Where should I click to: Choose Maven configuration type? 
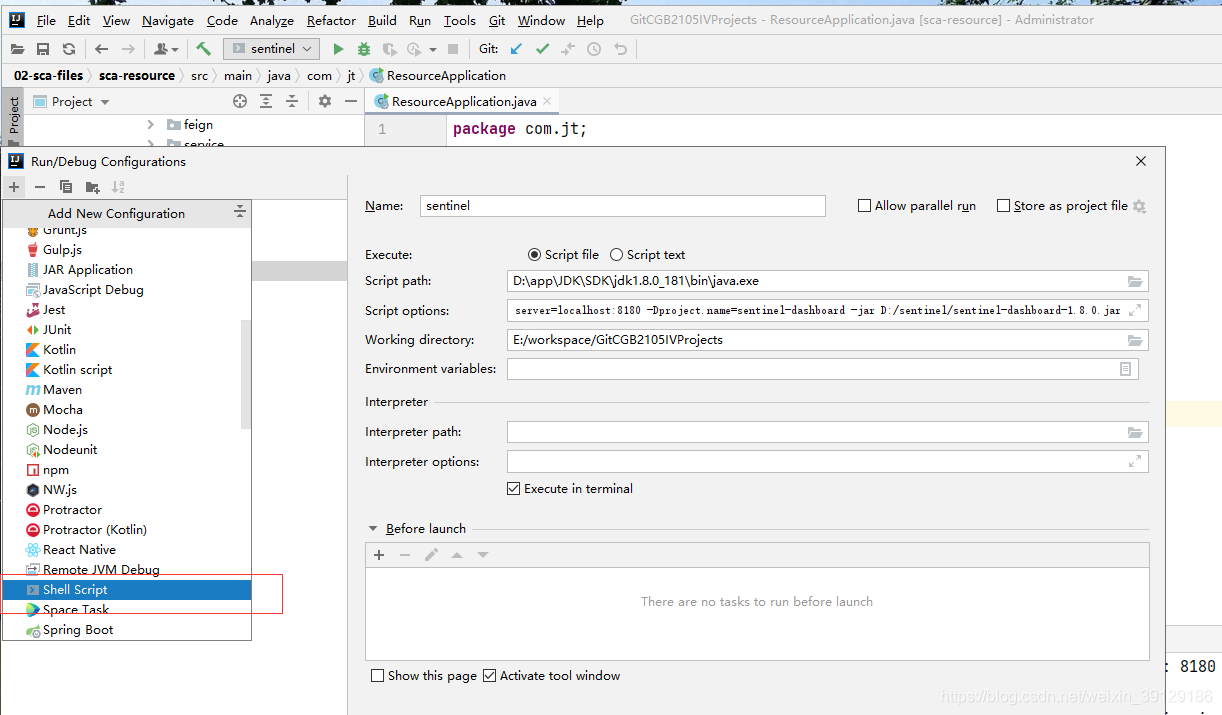pyautogui.click(x=127, y=390)
